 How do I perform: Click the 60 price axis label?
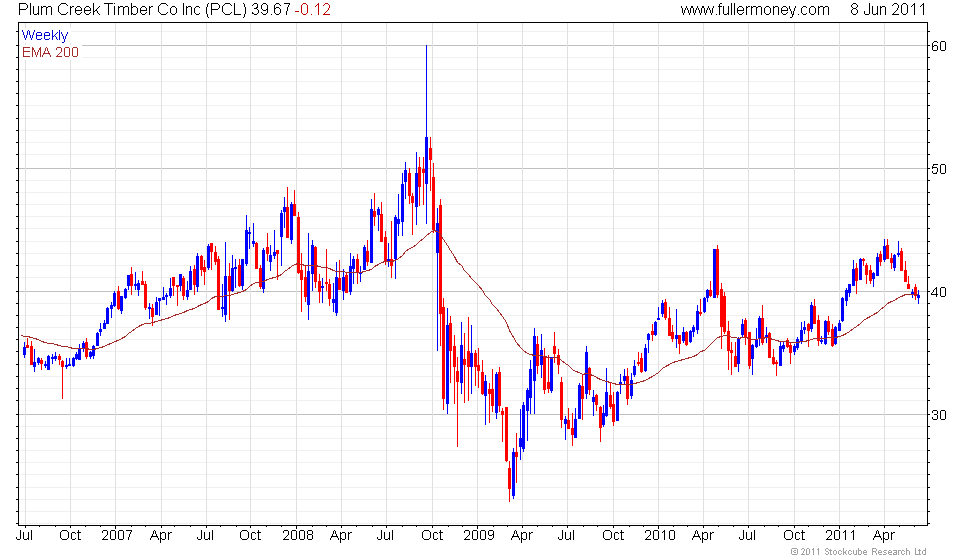(939, 46)
